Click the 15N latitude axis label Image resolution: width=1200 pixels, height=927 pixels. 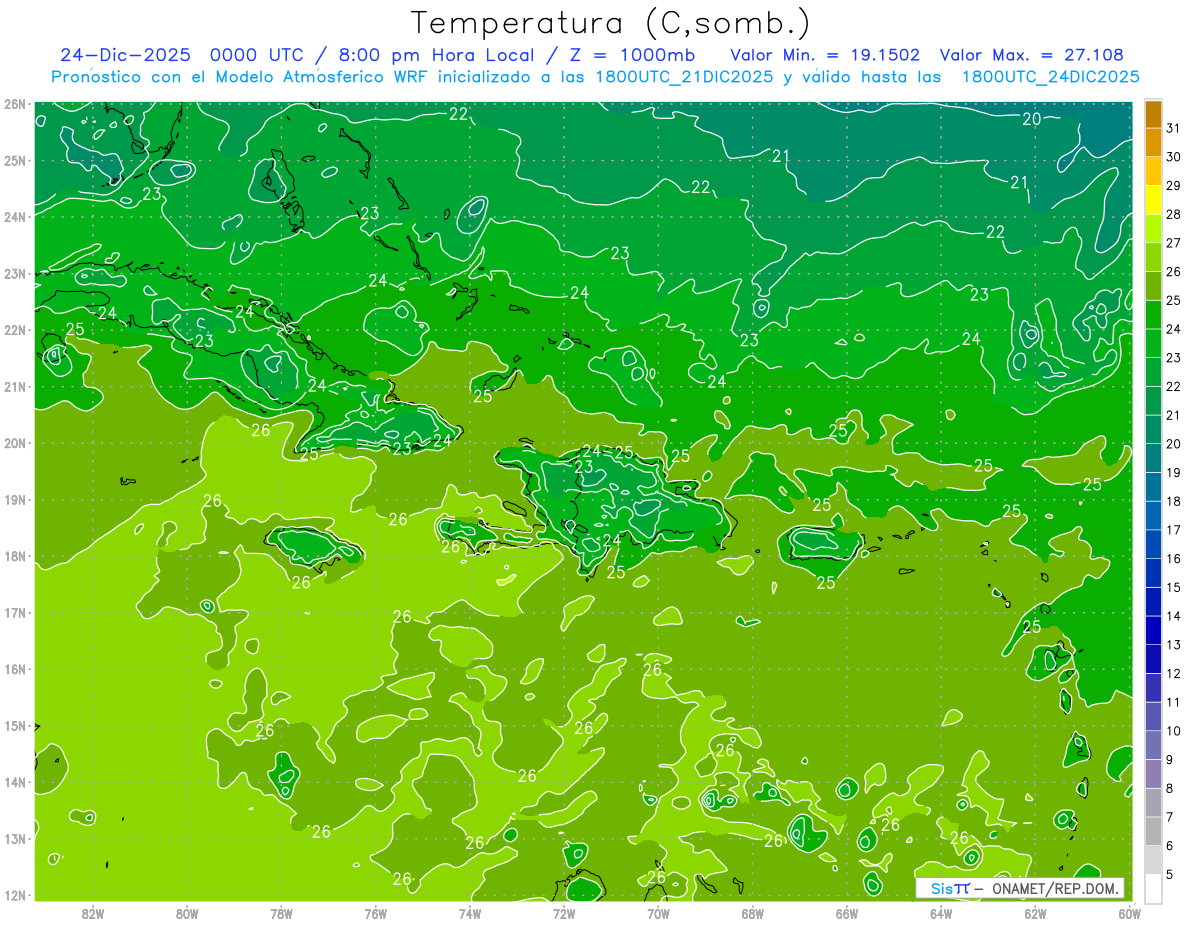click(x=14, y=725)
